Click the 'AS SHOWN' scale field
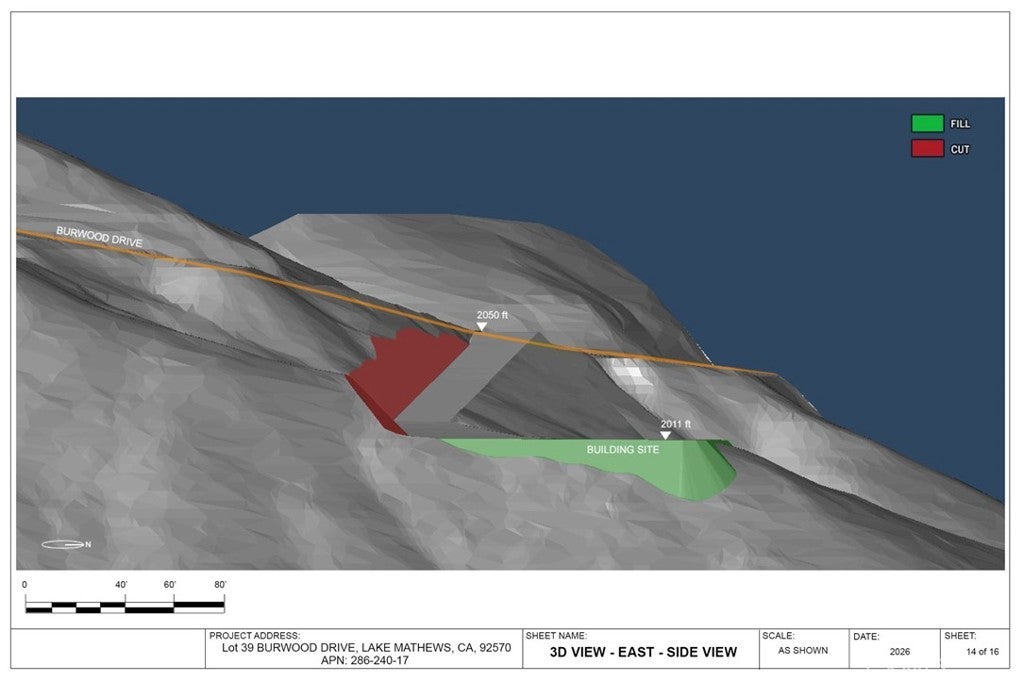The width and height of the screenshot is (1024, 682). (803, 650)
